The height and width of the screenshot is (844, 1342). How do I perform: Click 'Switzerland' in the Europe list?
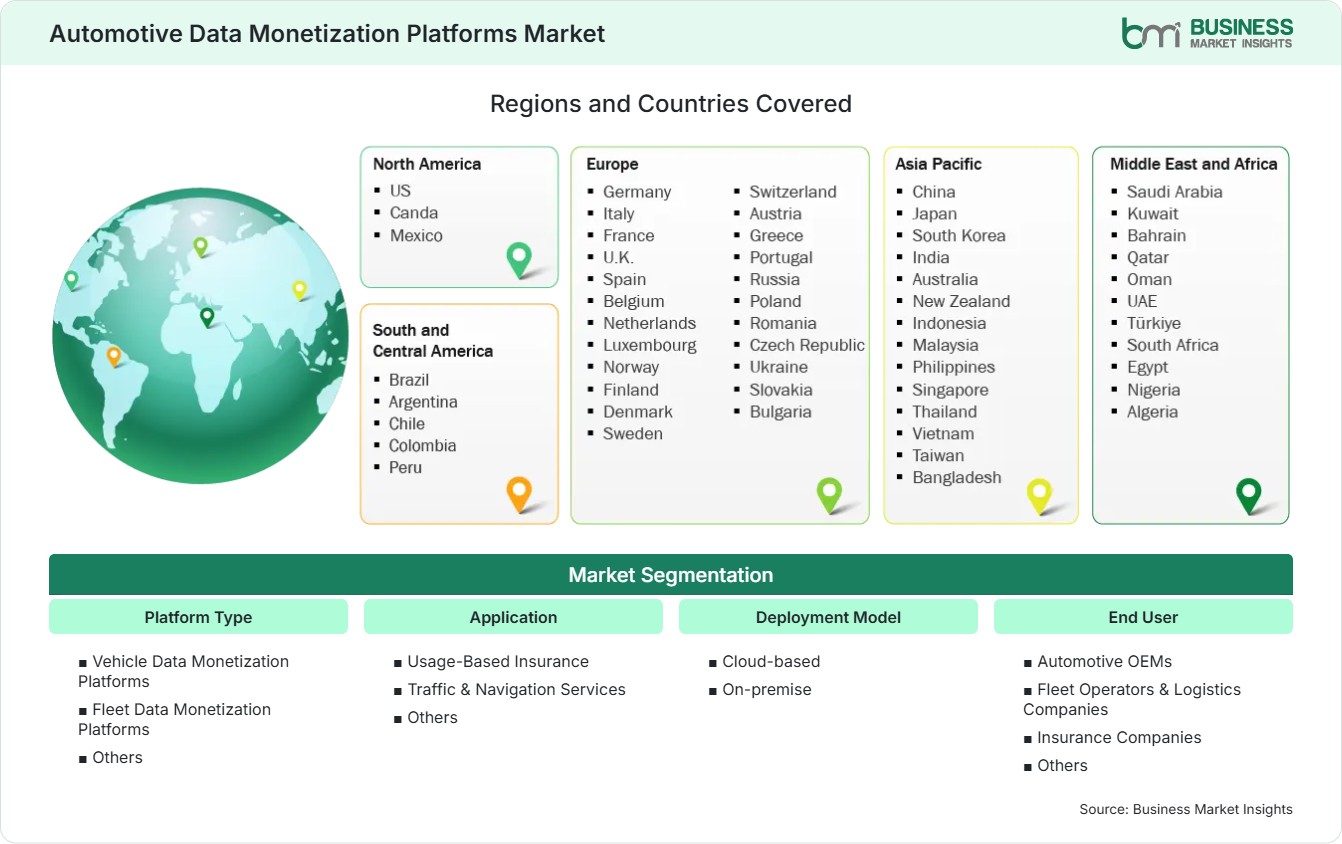[793, 192]
